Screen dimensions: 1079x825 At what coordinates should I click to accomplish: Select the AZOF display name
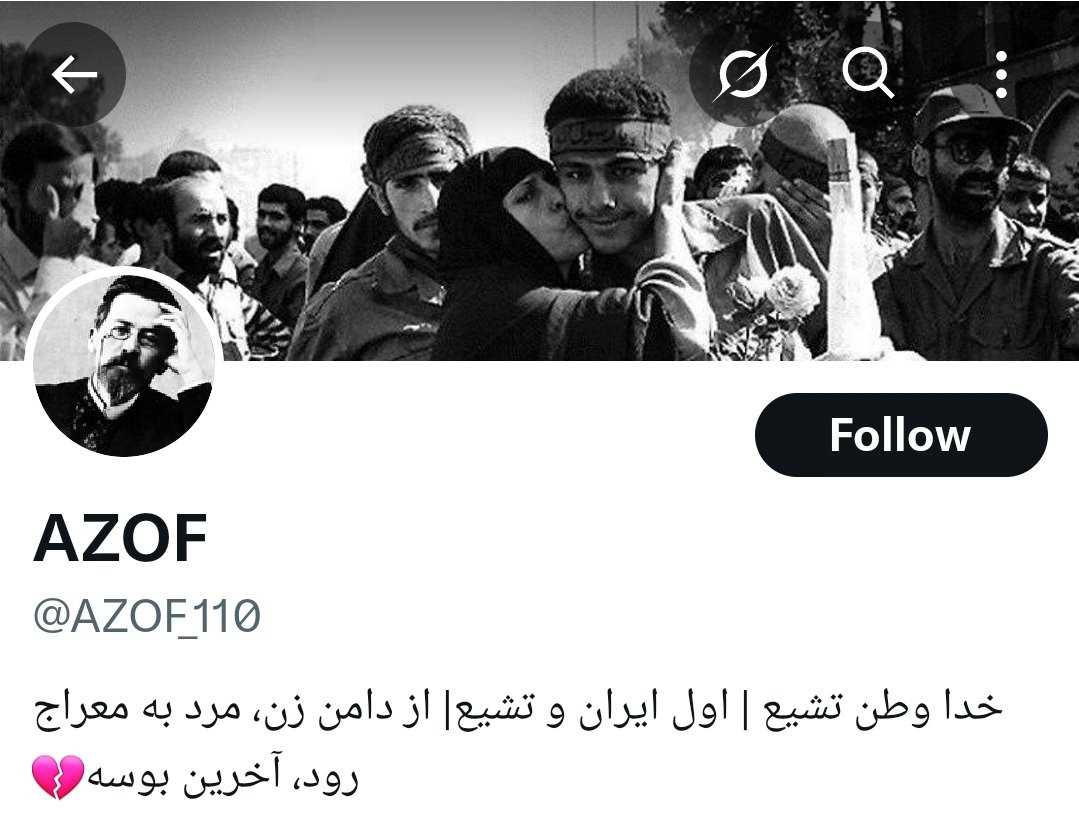pos(120,539)
